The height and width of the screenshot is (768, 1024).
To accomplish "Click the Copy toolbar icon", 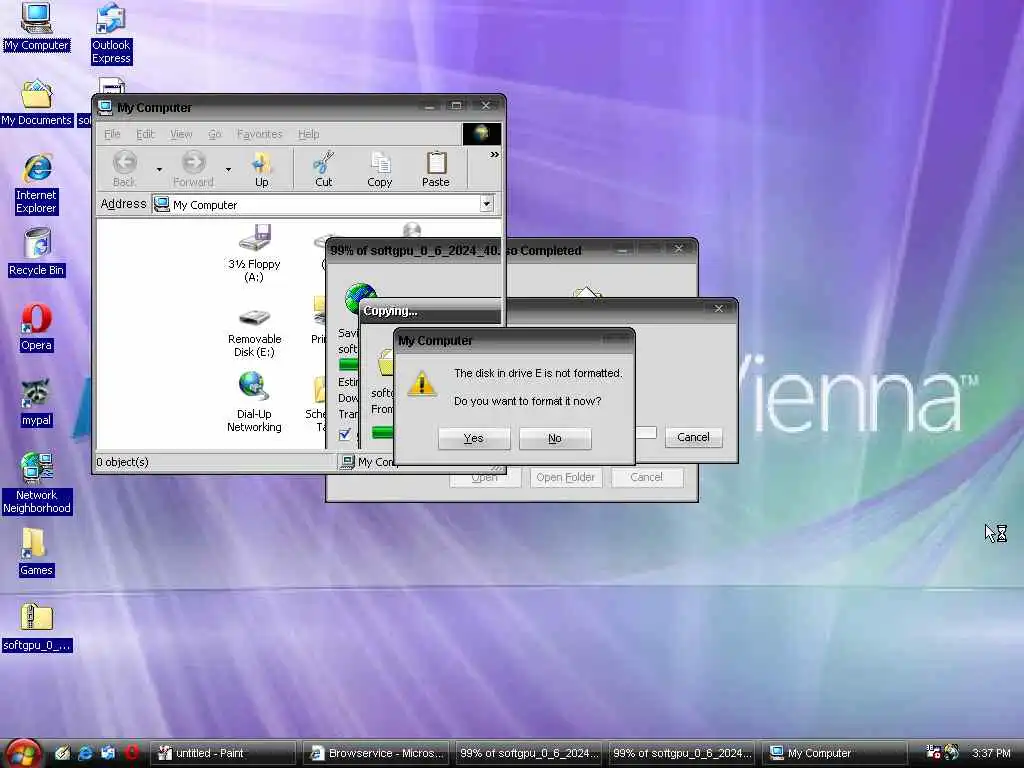I will [x=379, y=168].
